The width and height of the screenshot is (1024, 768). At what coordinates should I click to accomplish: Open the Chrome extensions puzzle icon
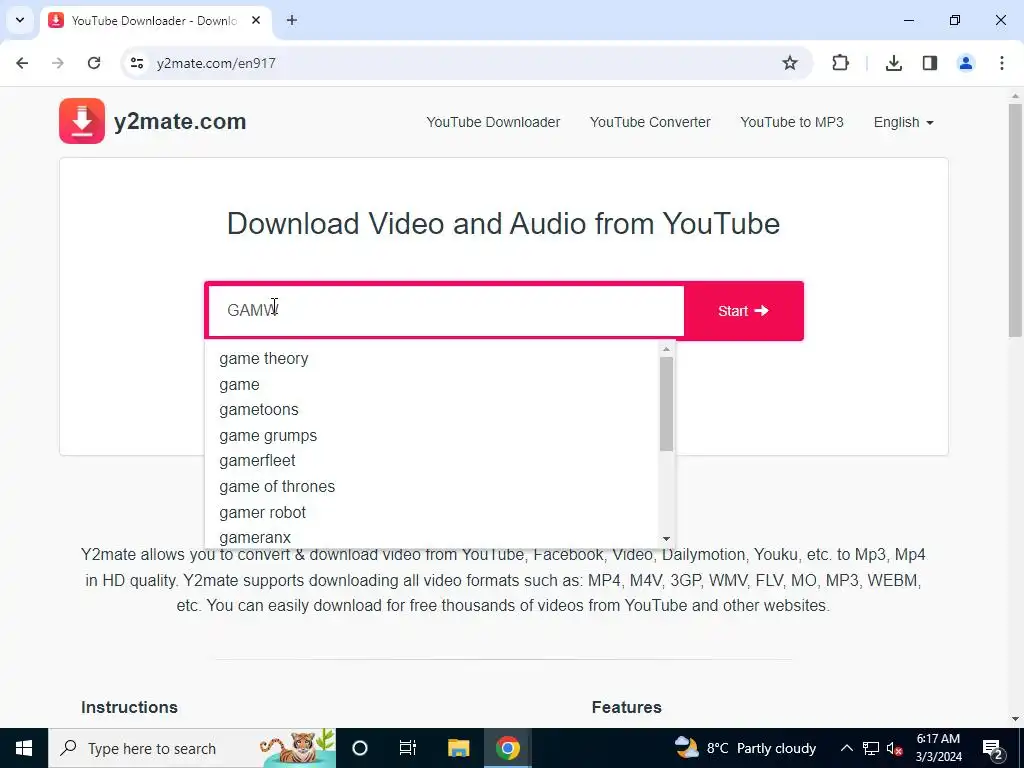tap(840, 63)
